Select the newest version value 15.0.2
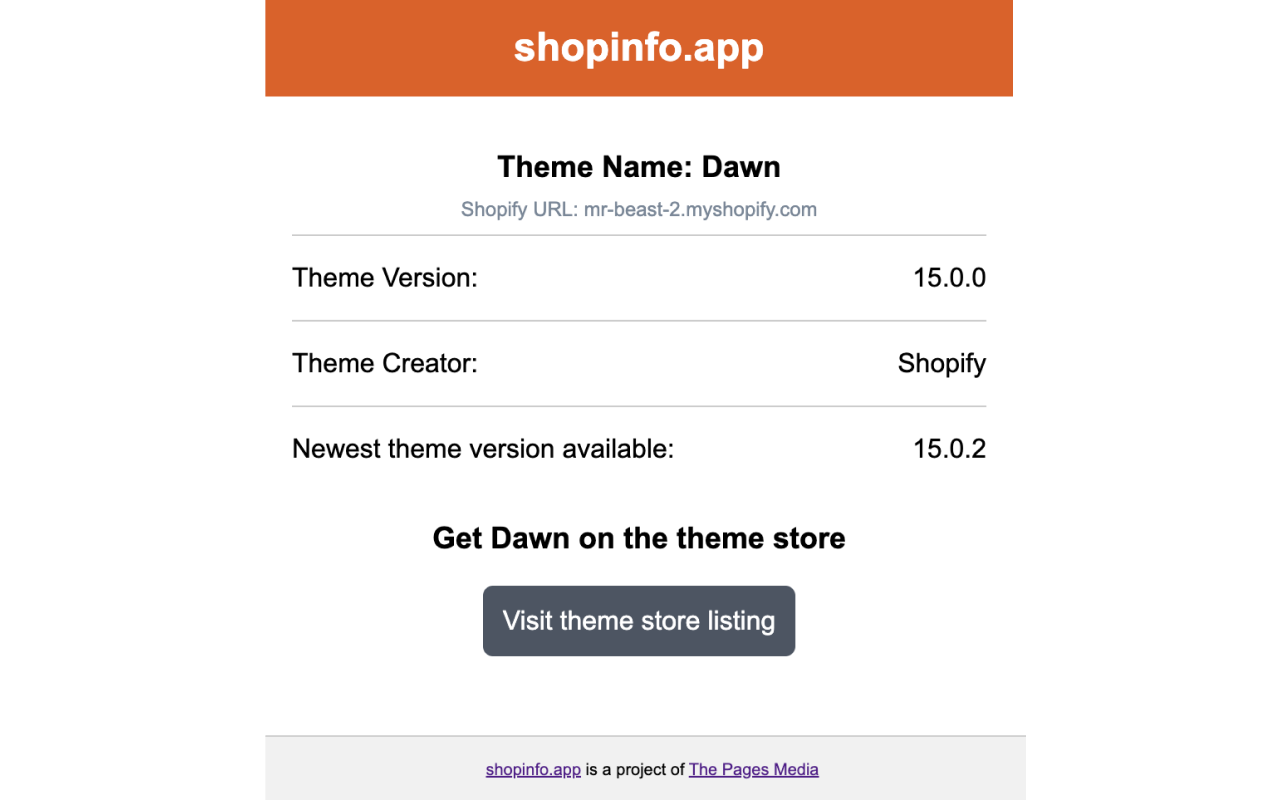The width and height of the screenshot is (1280, 800). tap(949, 448)
